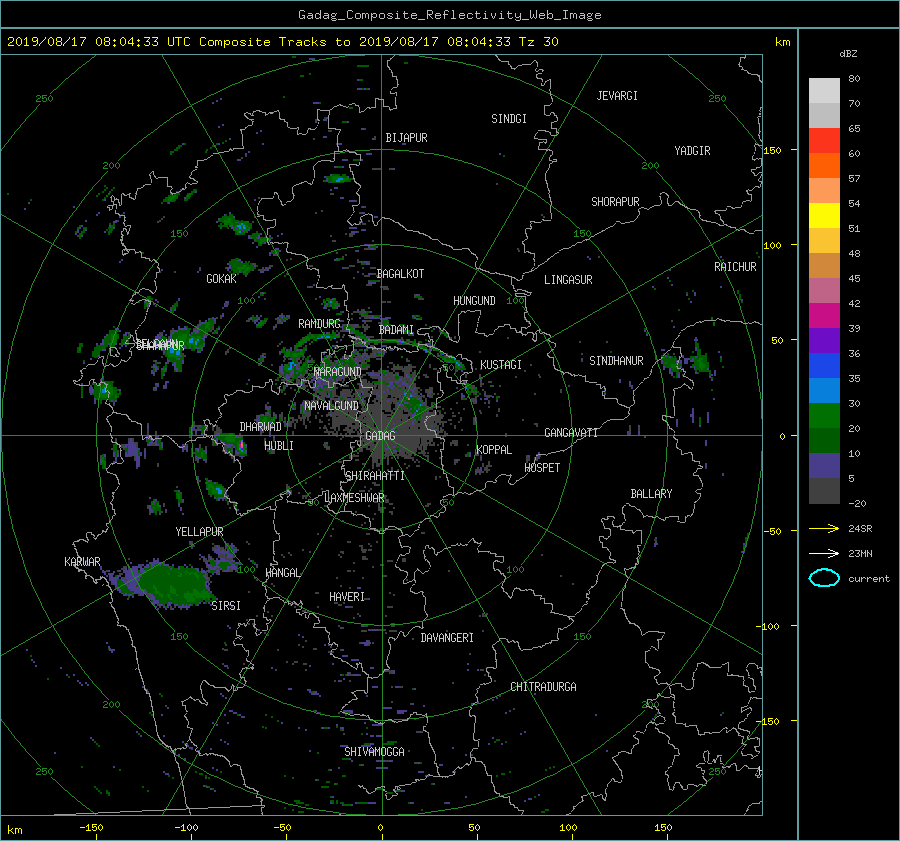Click the HUBLI city label
Viewport: 900px width, 841px height.
pyautogui.click(x=279, y=445)
